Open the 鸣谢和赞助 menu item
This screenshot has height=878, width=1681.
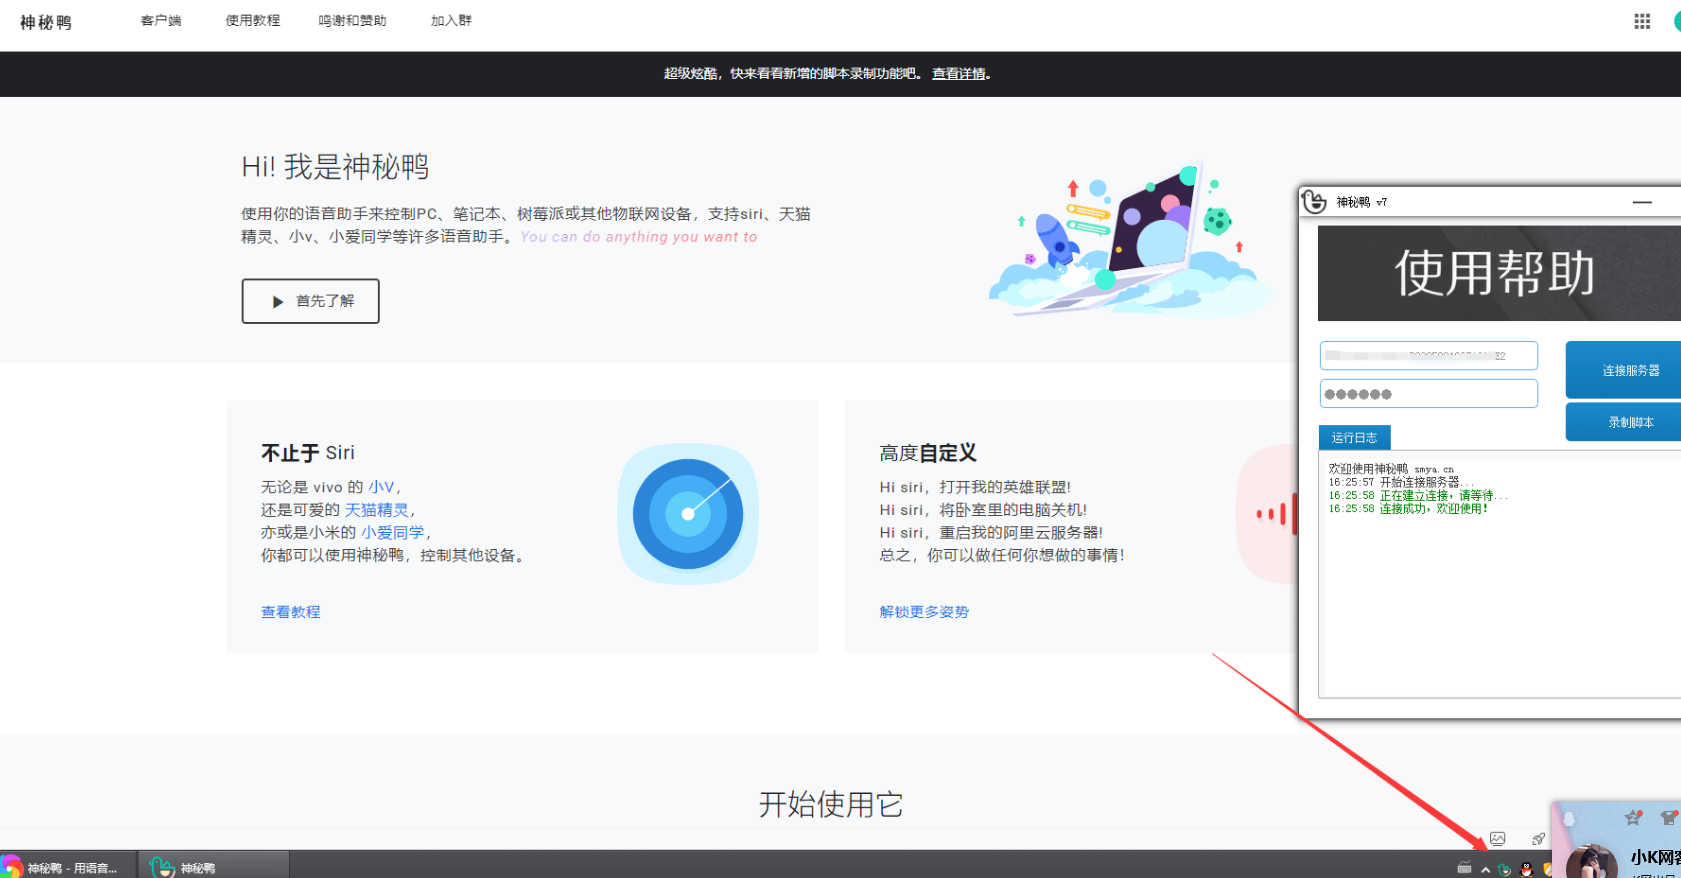tap(352, 21)
